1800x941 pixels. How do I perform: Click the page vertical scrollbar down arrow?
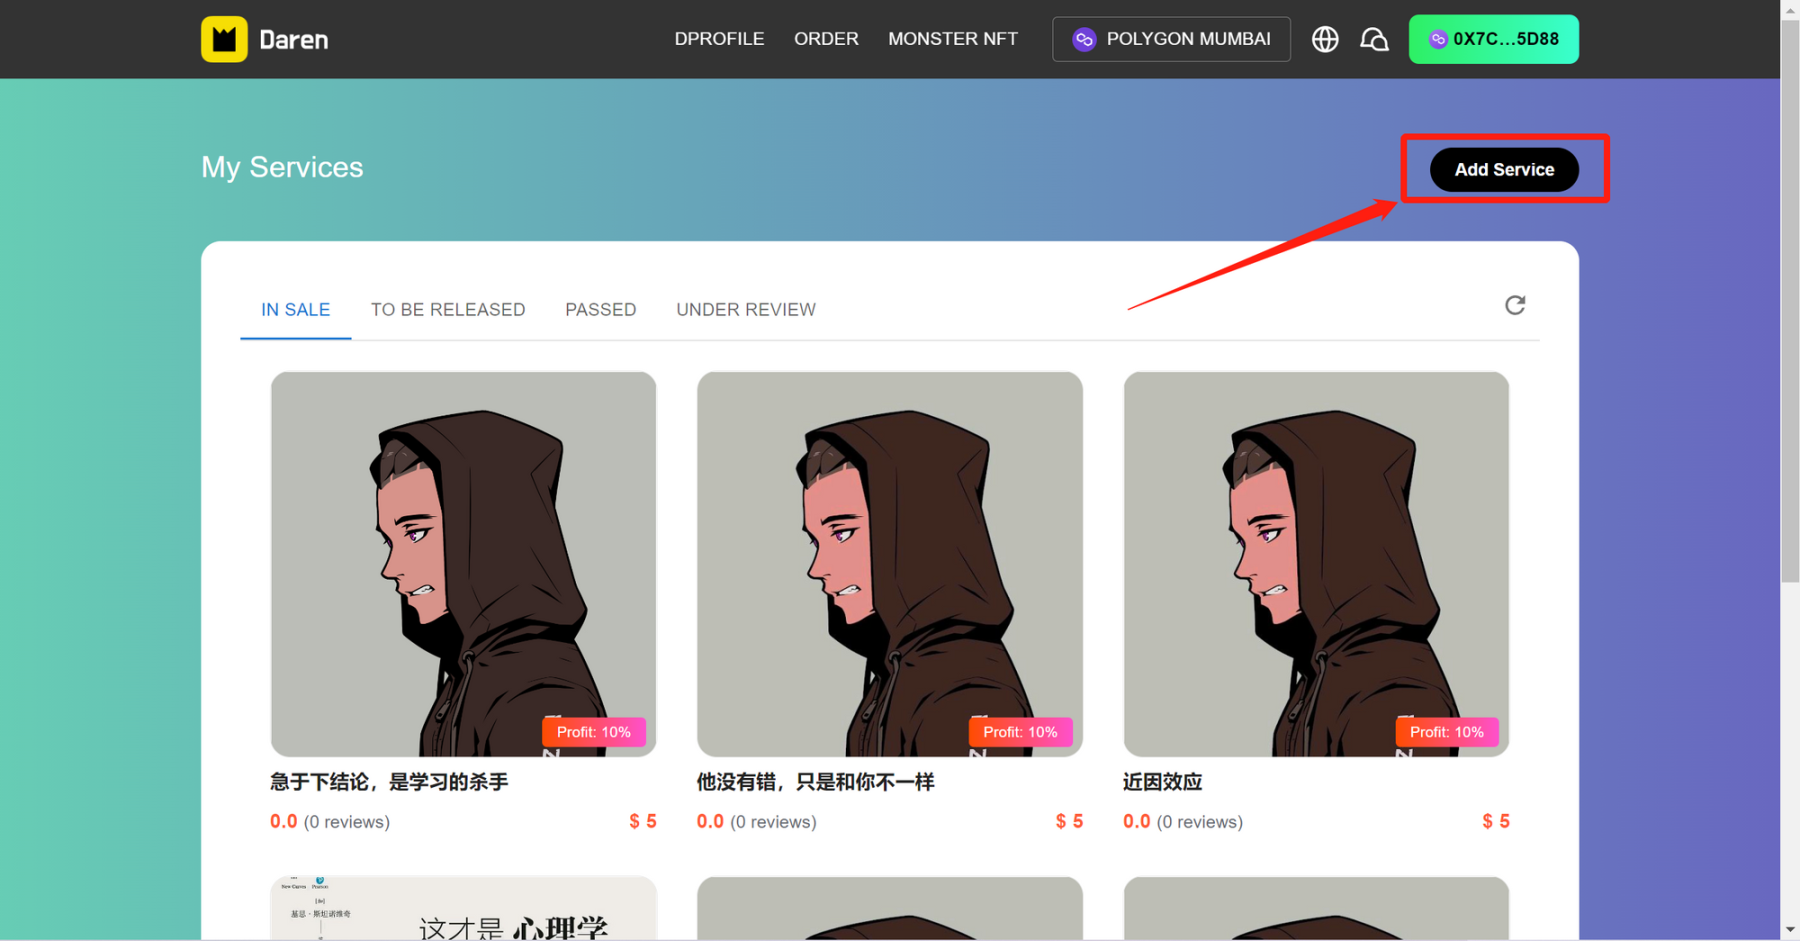click(x=1790, y=931)
